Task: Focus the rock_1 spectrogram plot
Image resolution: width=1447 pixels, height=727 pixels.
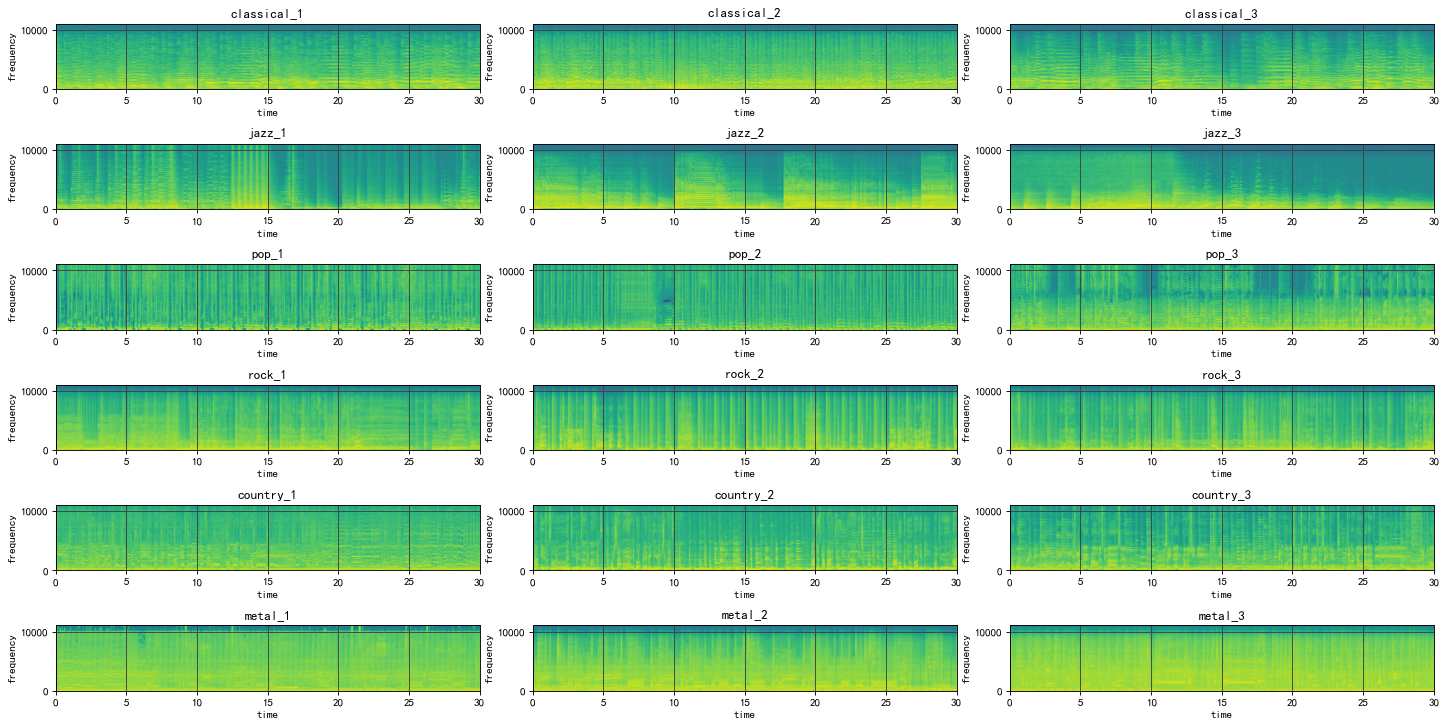Action: coord(267,418)
